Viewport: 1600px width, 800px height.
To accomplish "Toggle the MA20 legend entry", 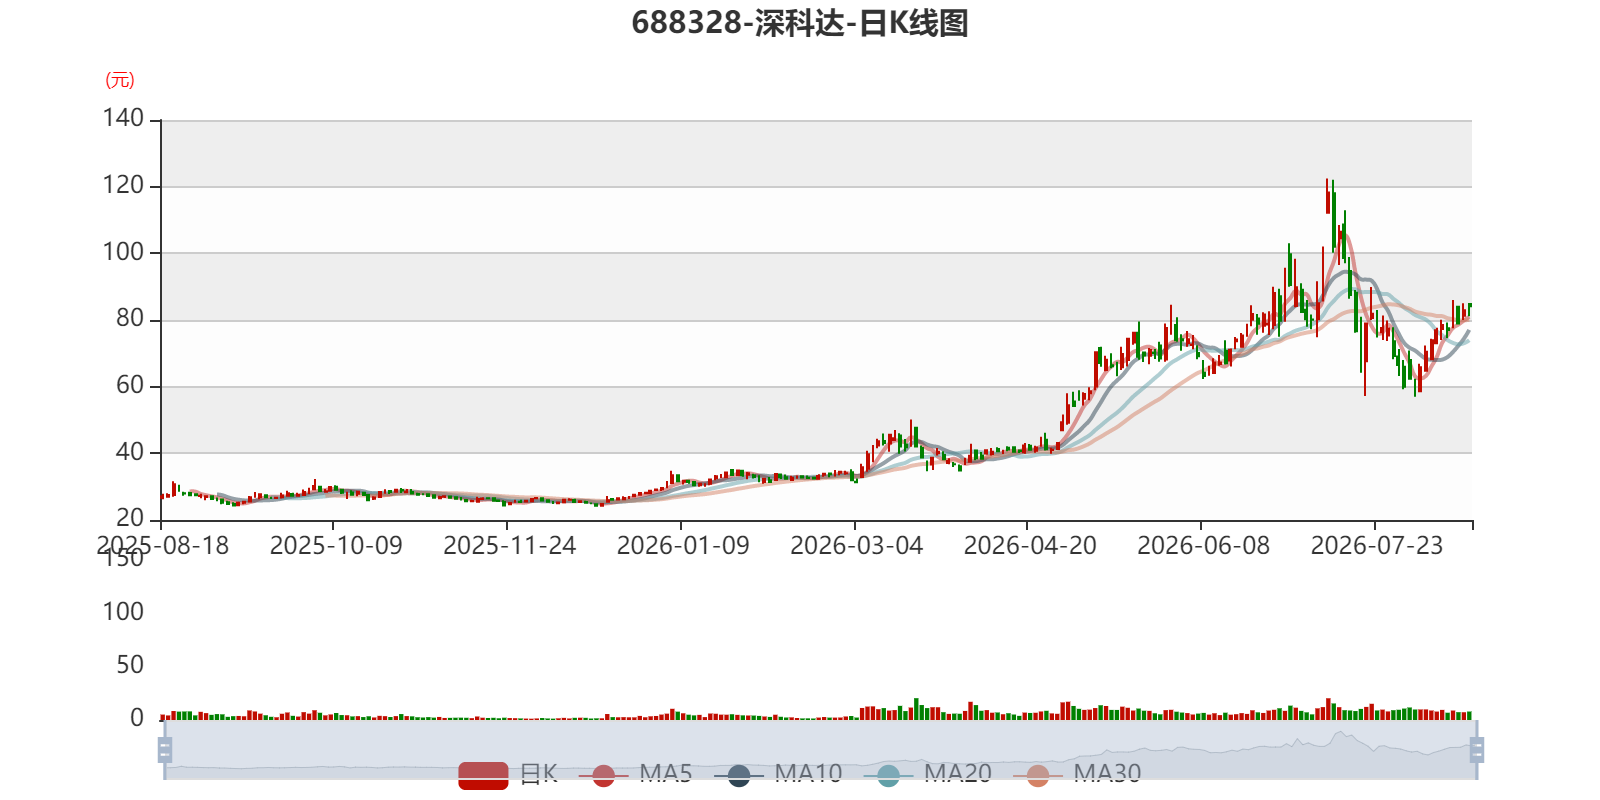I will [928, 774].
